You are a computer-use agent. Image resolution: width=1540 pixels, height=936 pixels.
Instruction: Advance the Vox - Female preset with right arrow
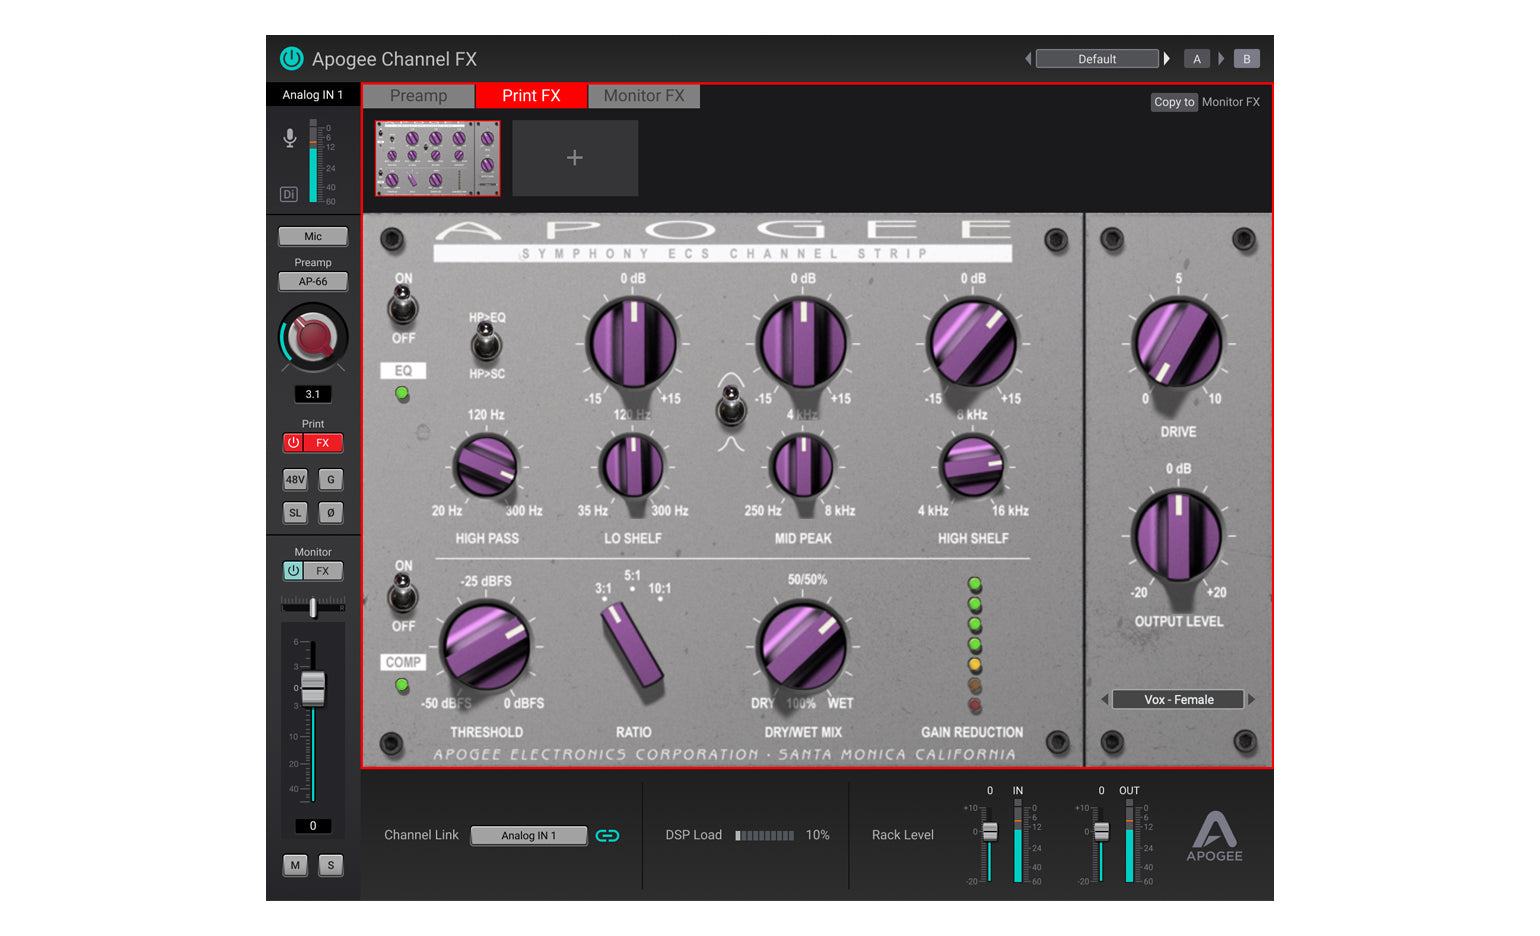tap(1251, 699)
